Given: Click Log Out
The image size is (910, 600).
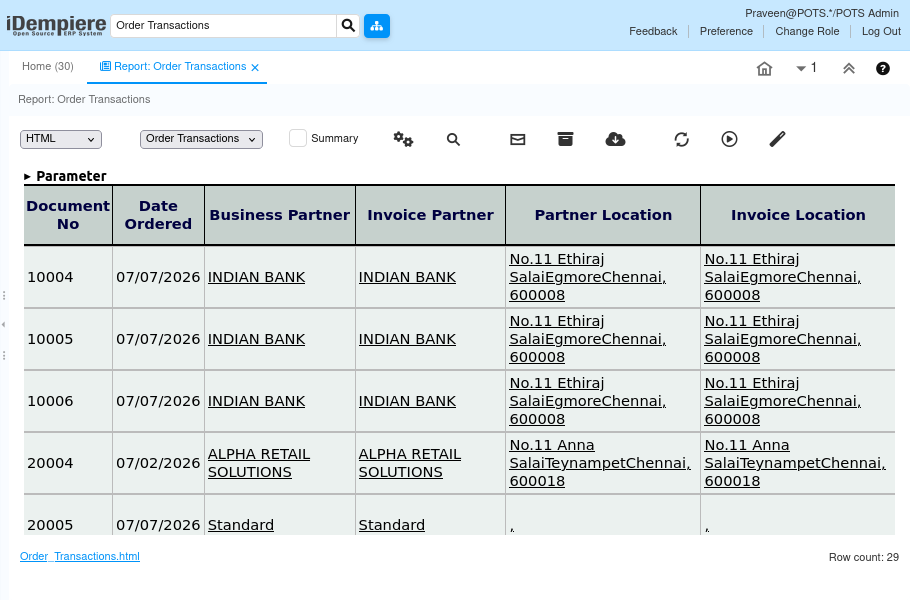Looking at the screenshot, I should coord(881,31).
